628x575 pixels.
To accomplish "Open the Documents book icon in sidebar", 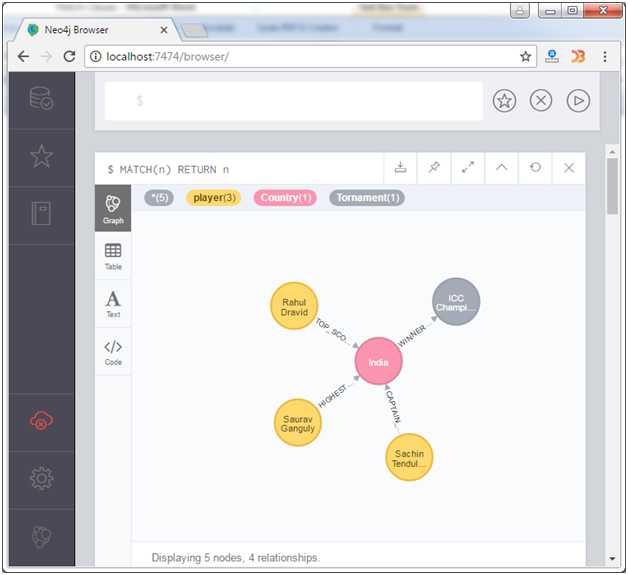I will tap(41, 213).
